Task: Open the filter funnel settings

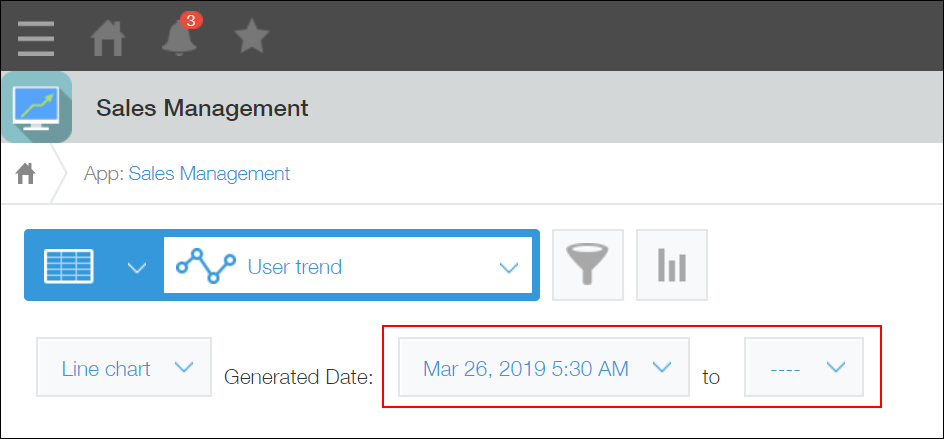Action: (x=587, y=265)
